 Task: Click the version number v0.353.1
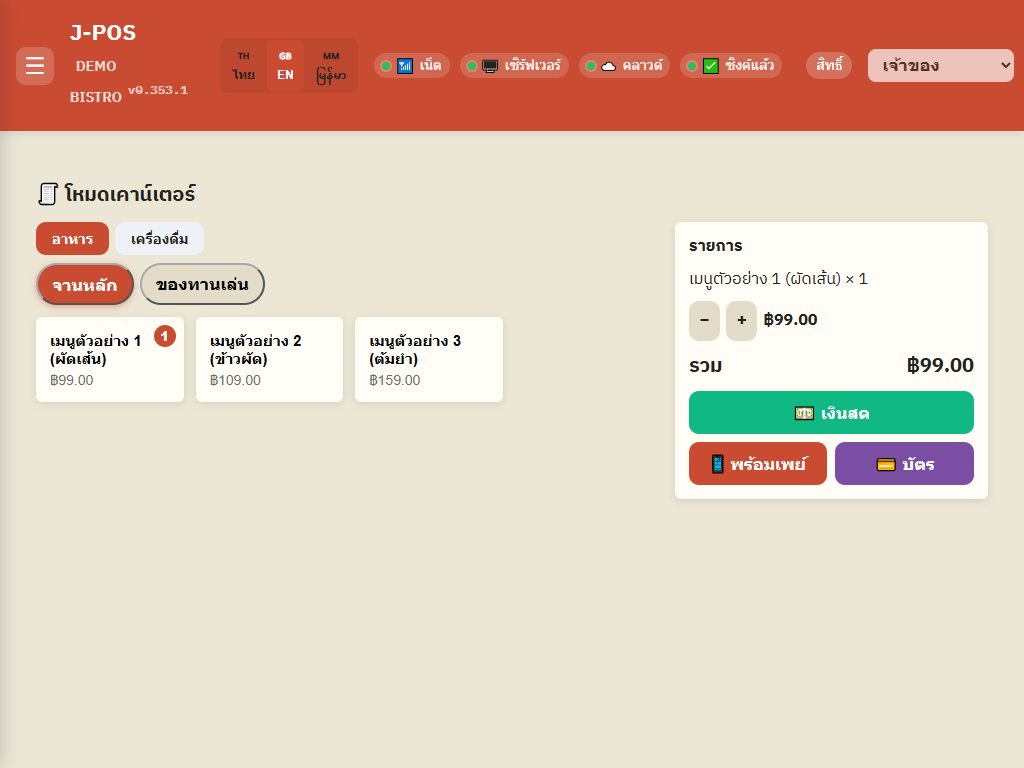click(x=158, y=90)
